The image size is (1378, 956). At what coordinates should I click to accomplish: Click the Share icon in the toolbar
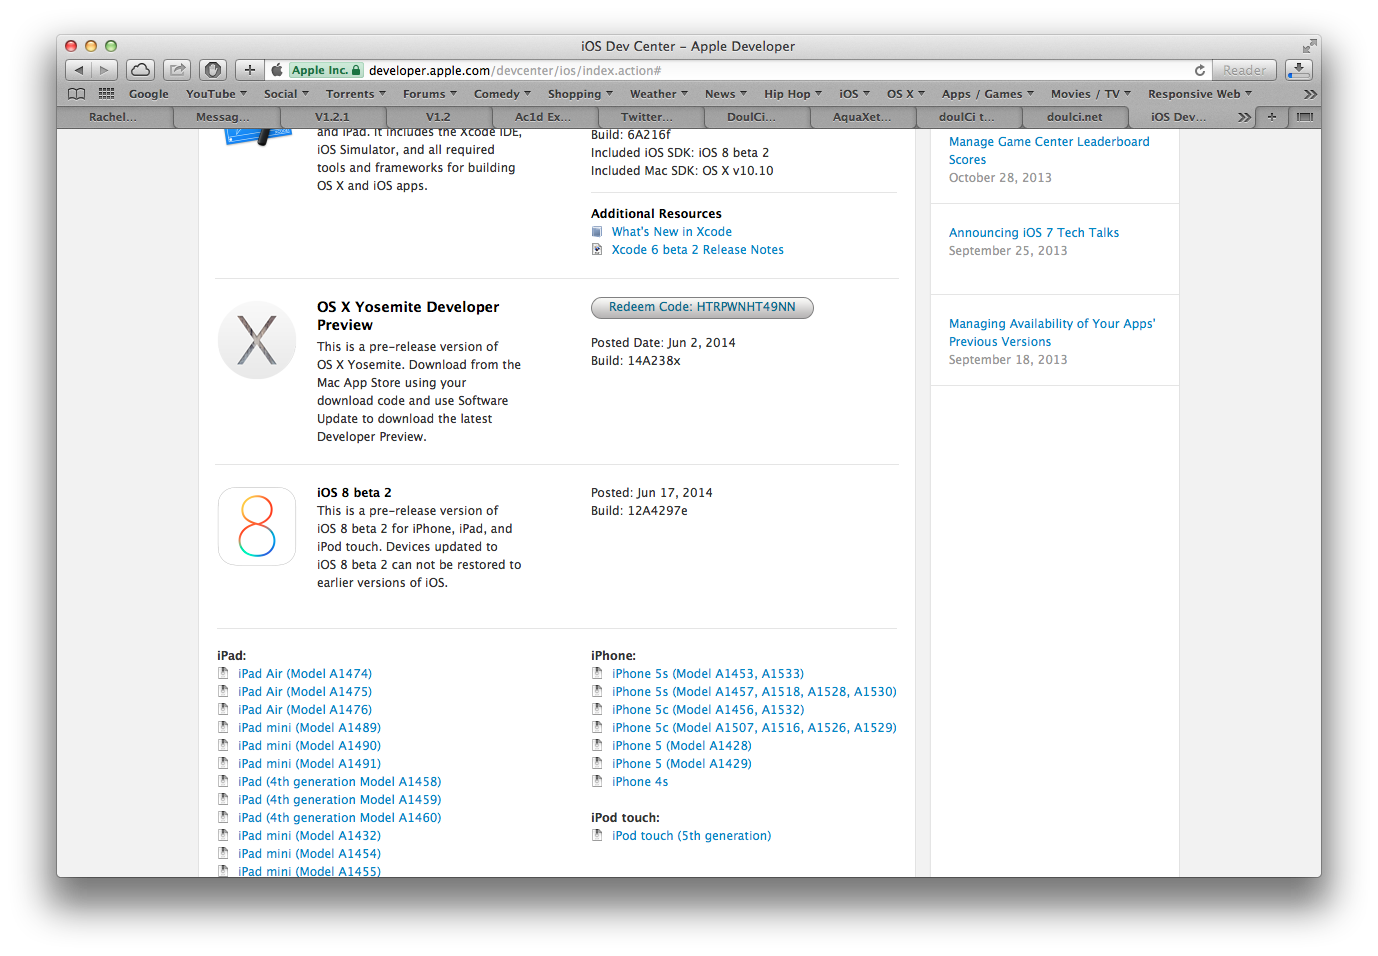tap(177, 70)
